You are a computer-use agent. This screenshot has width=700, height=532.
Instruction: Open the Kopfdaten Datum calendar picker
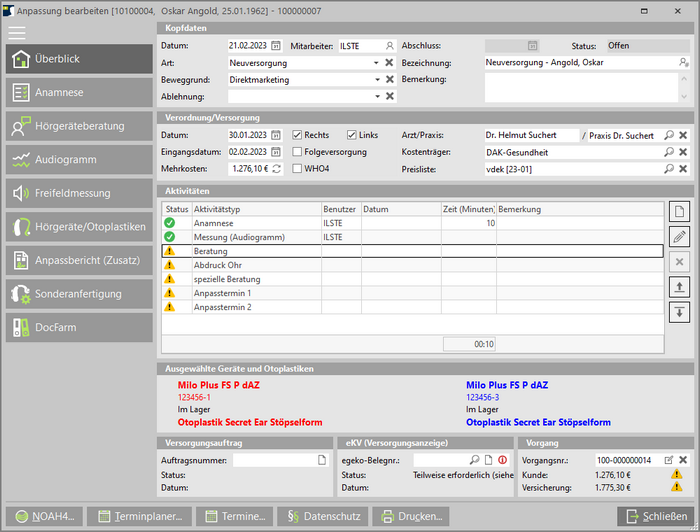click(276, 46)
